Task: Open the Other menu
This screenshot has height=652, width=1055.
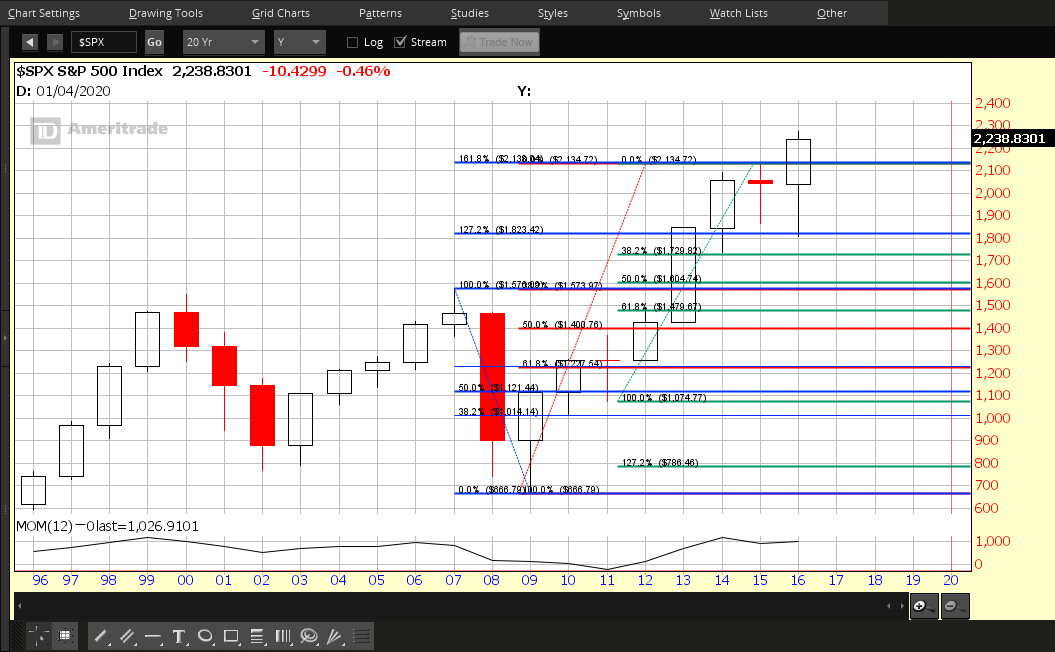Action: [832, 13]
